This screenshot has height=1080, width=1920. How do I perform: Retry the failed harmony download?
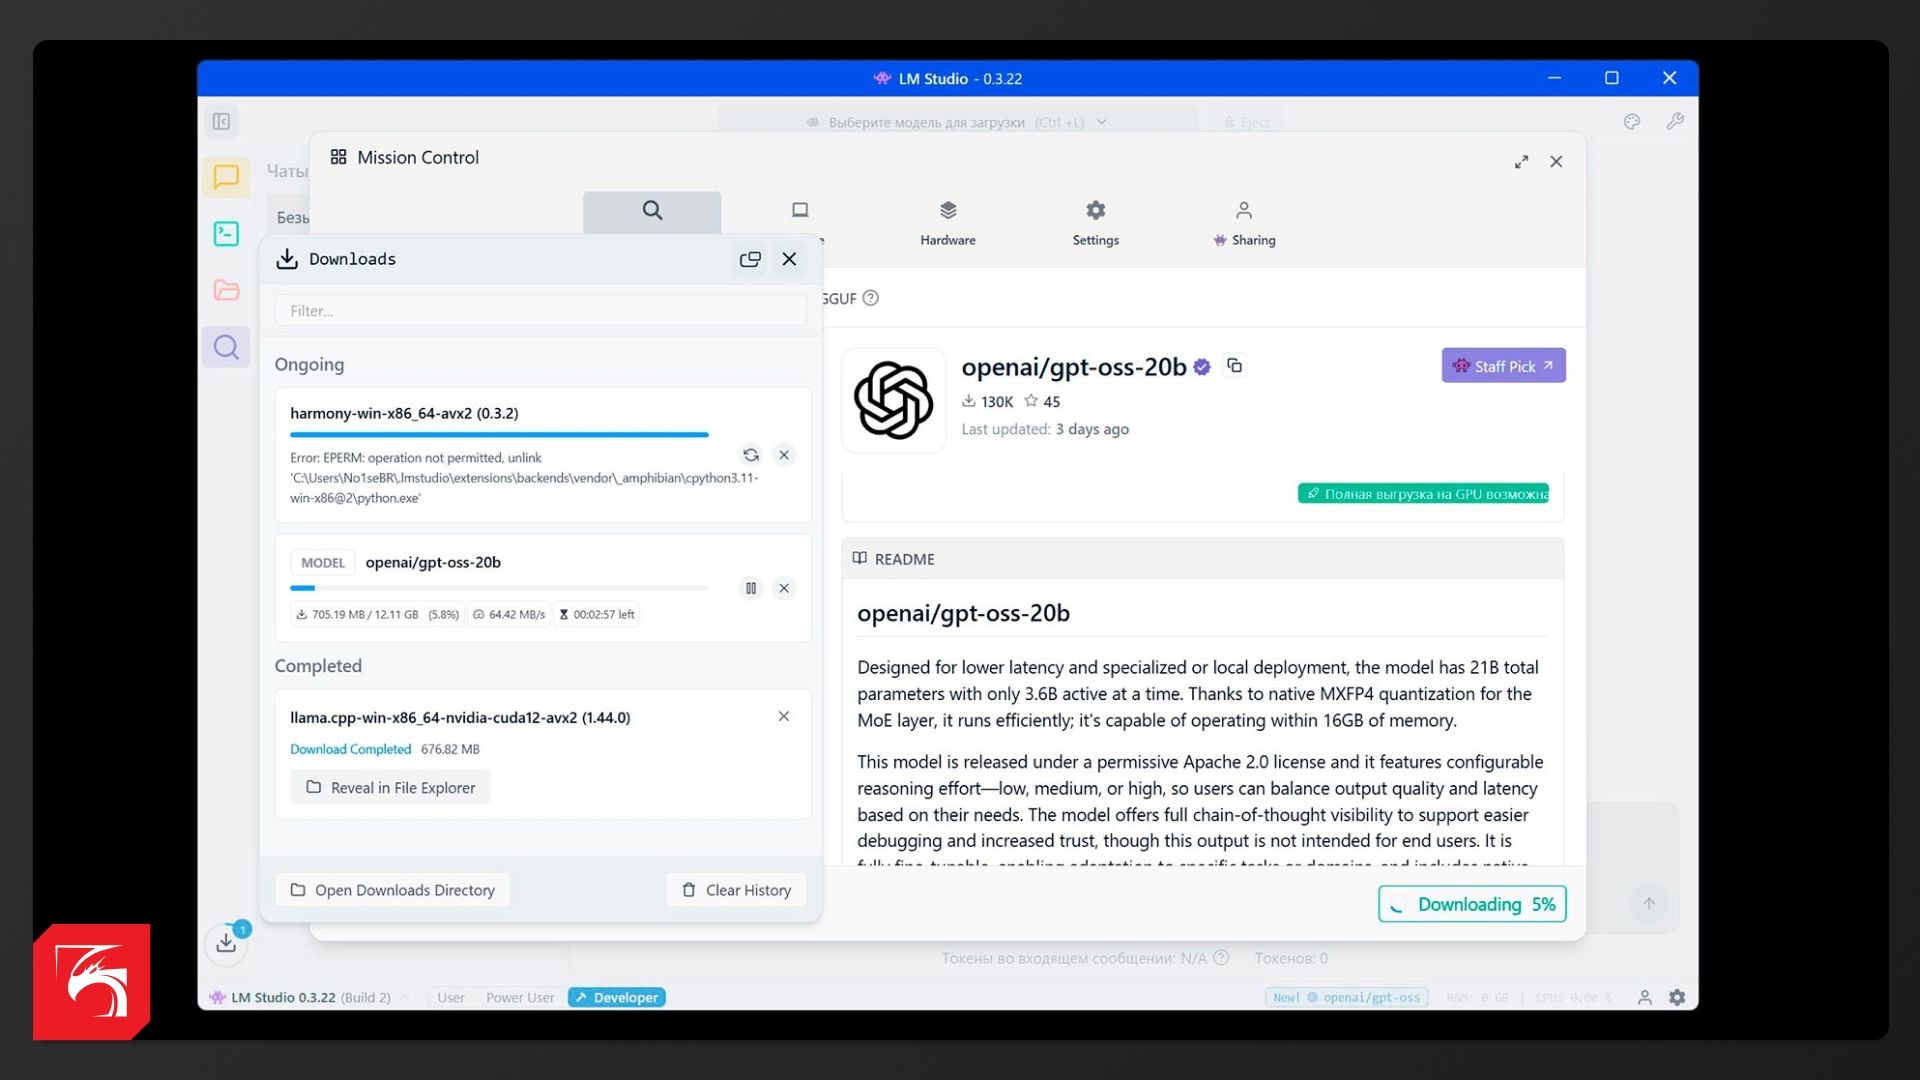[751, 455]
